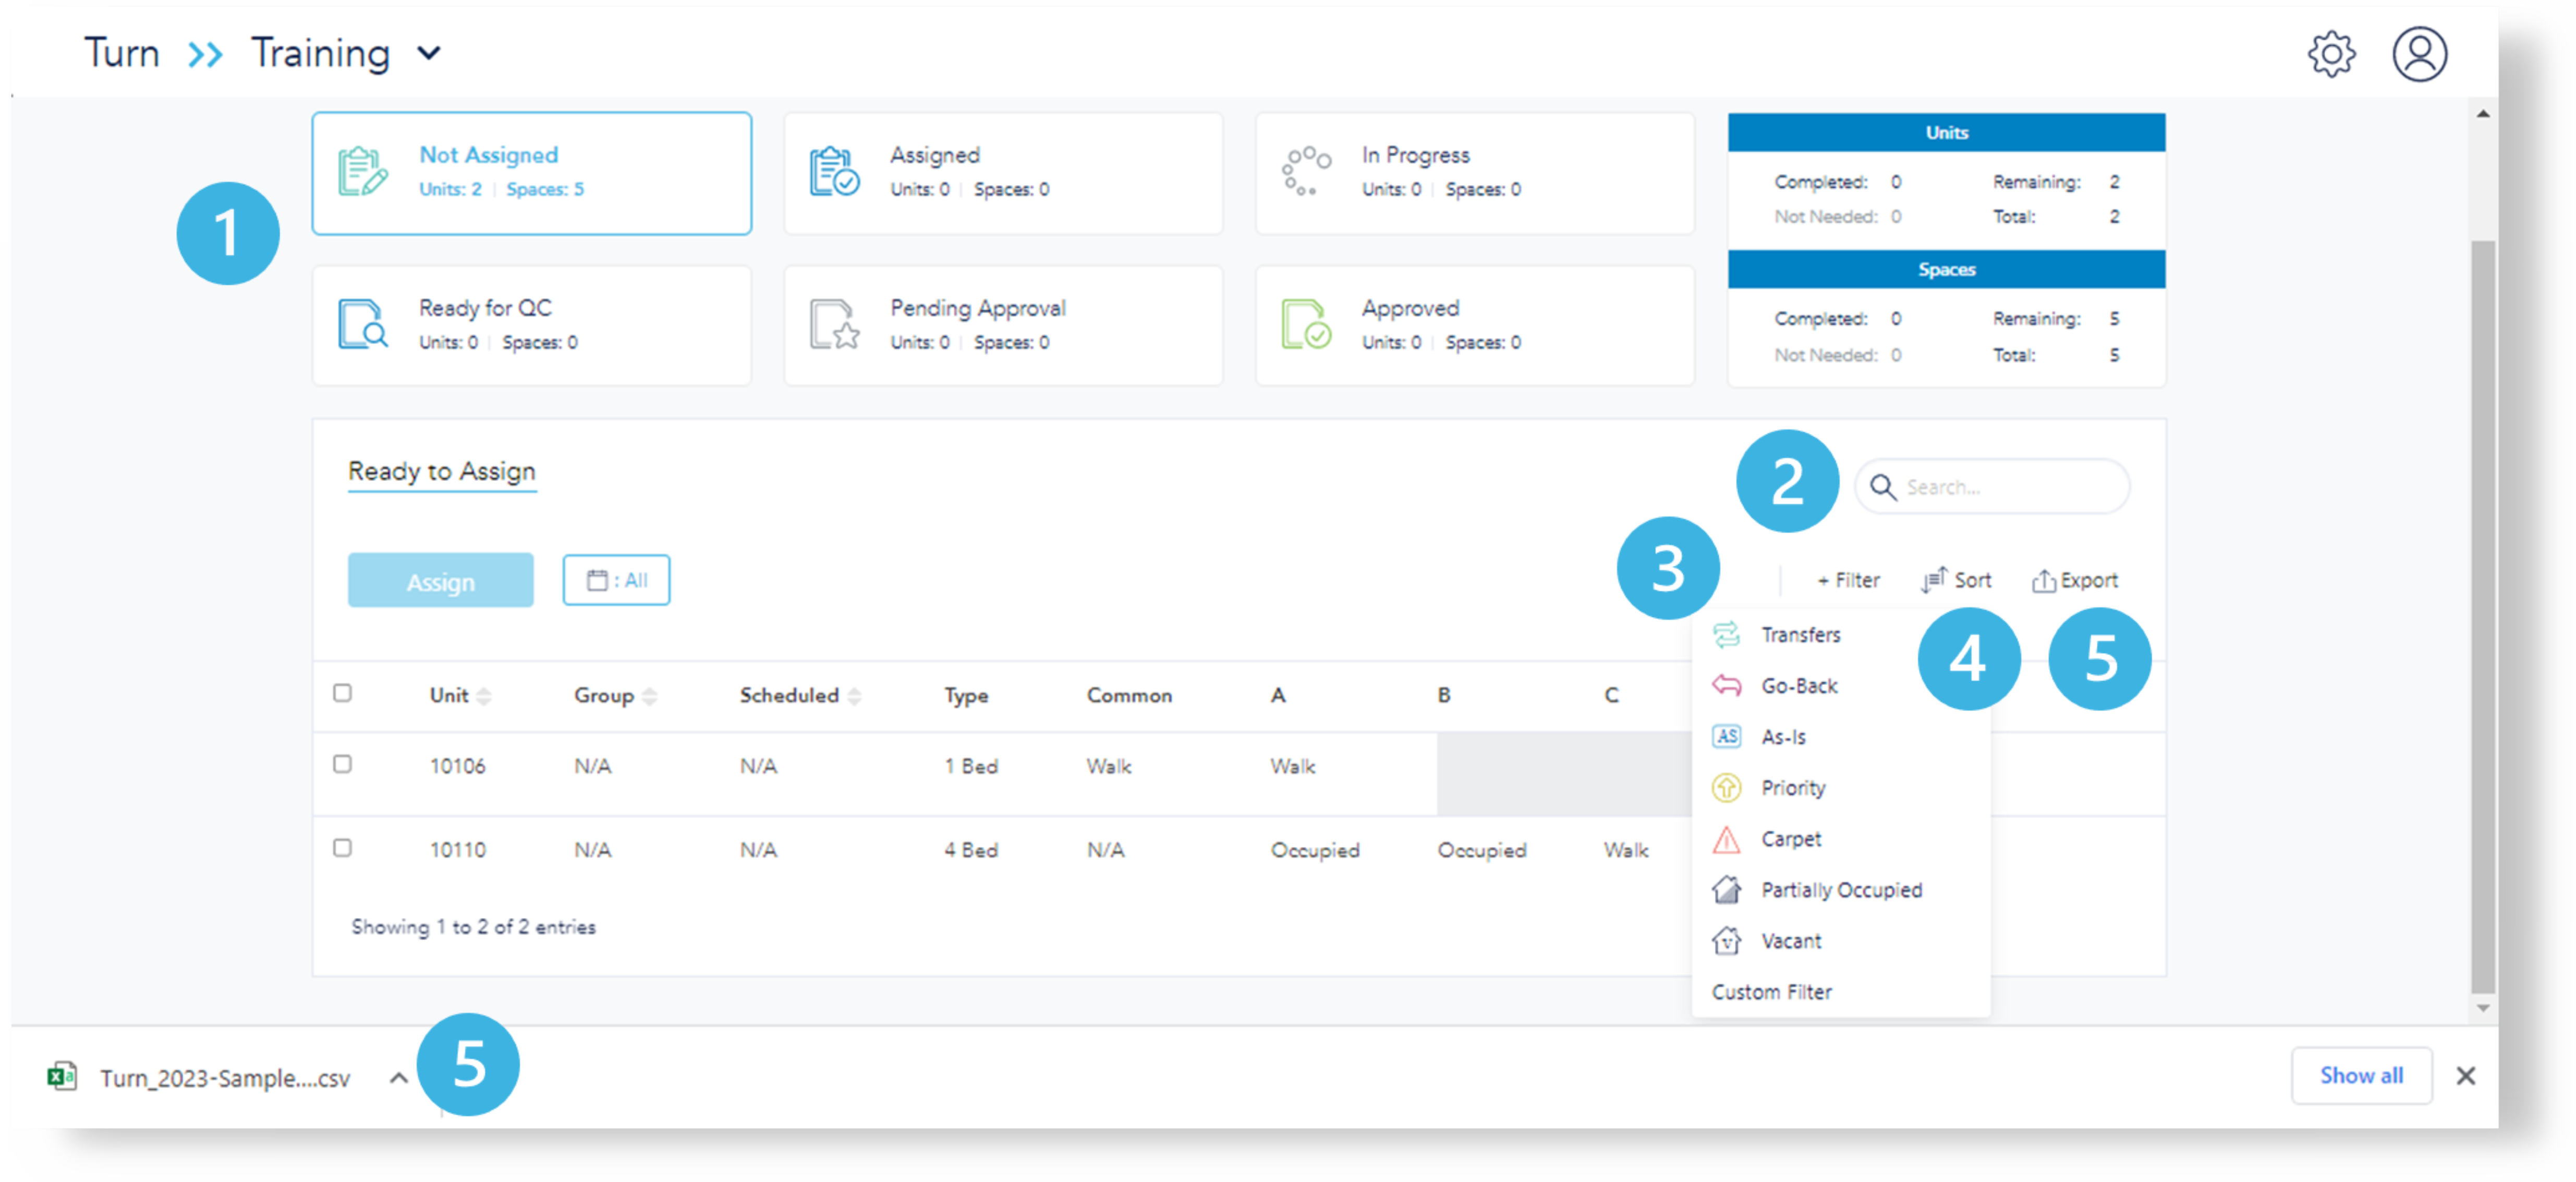Open the calendar All date filter

616,580
